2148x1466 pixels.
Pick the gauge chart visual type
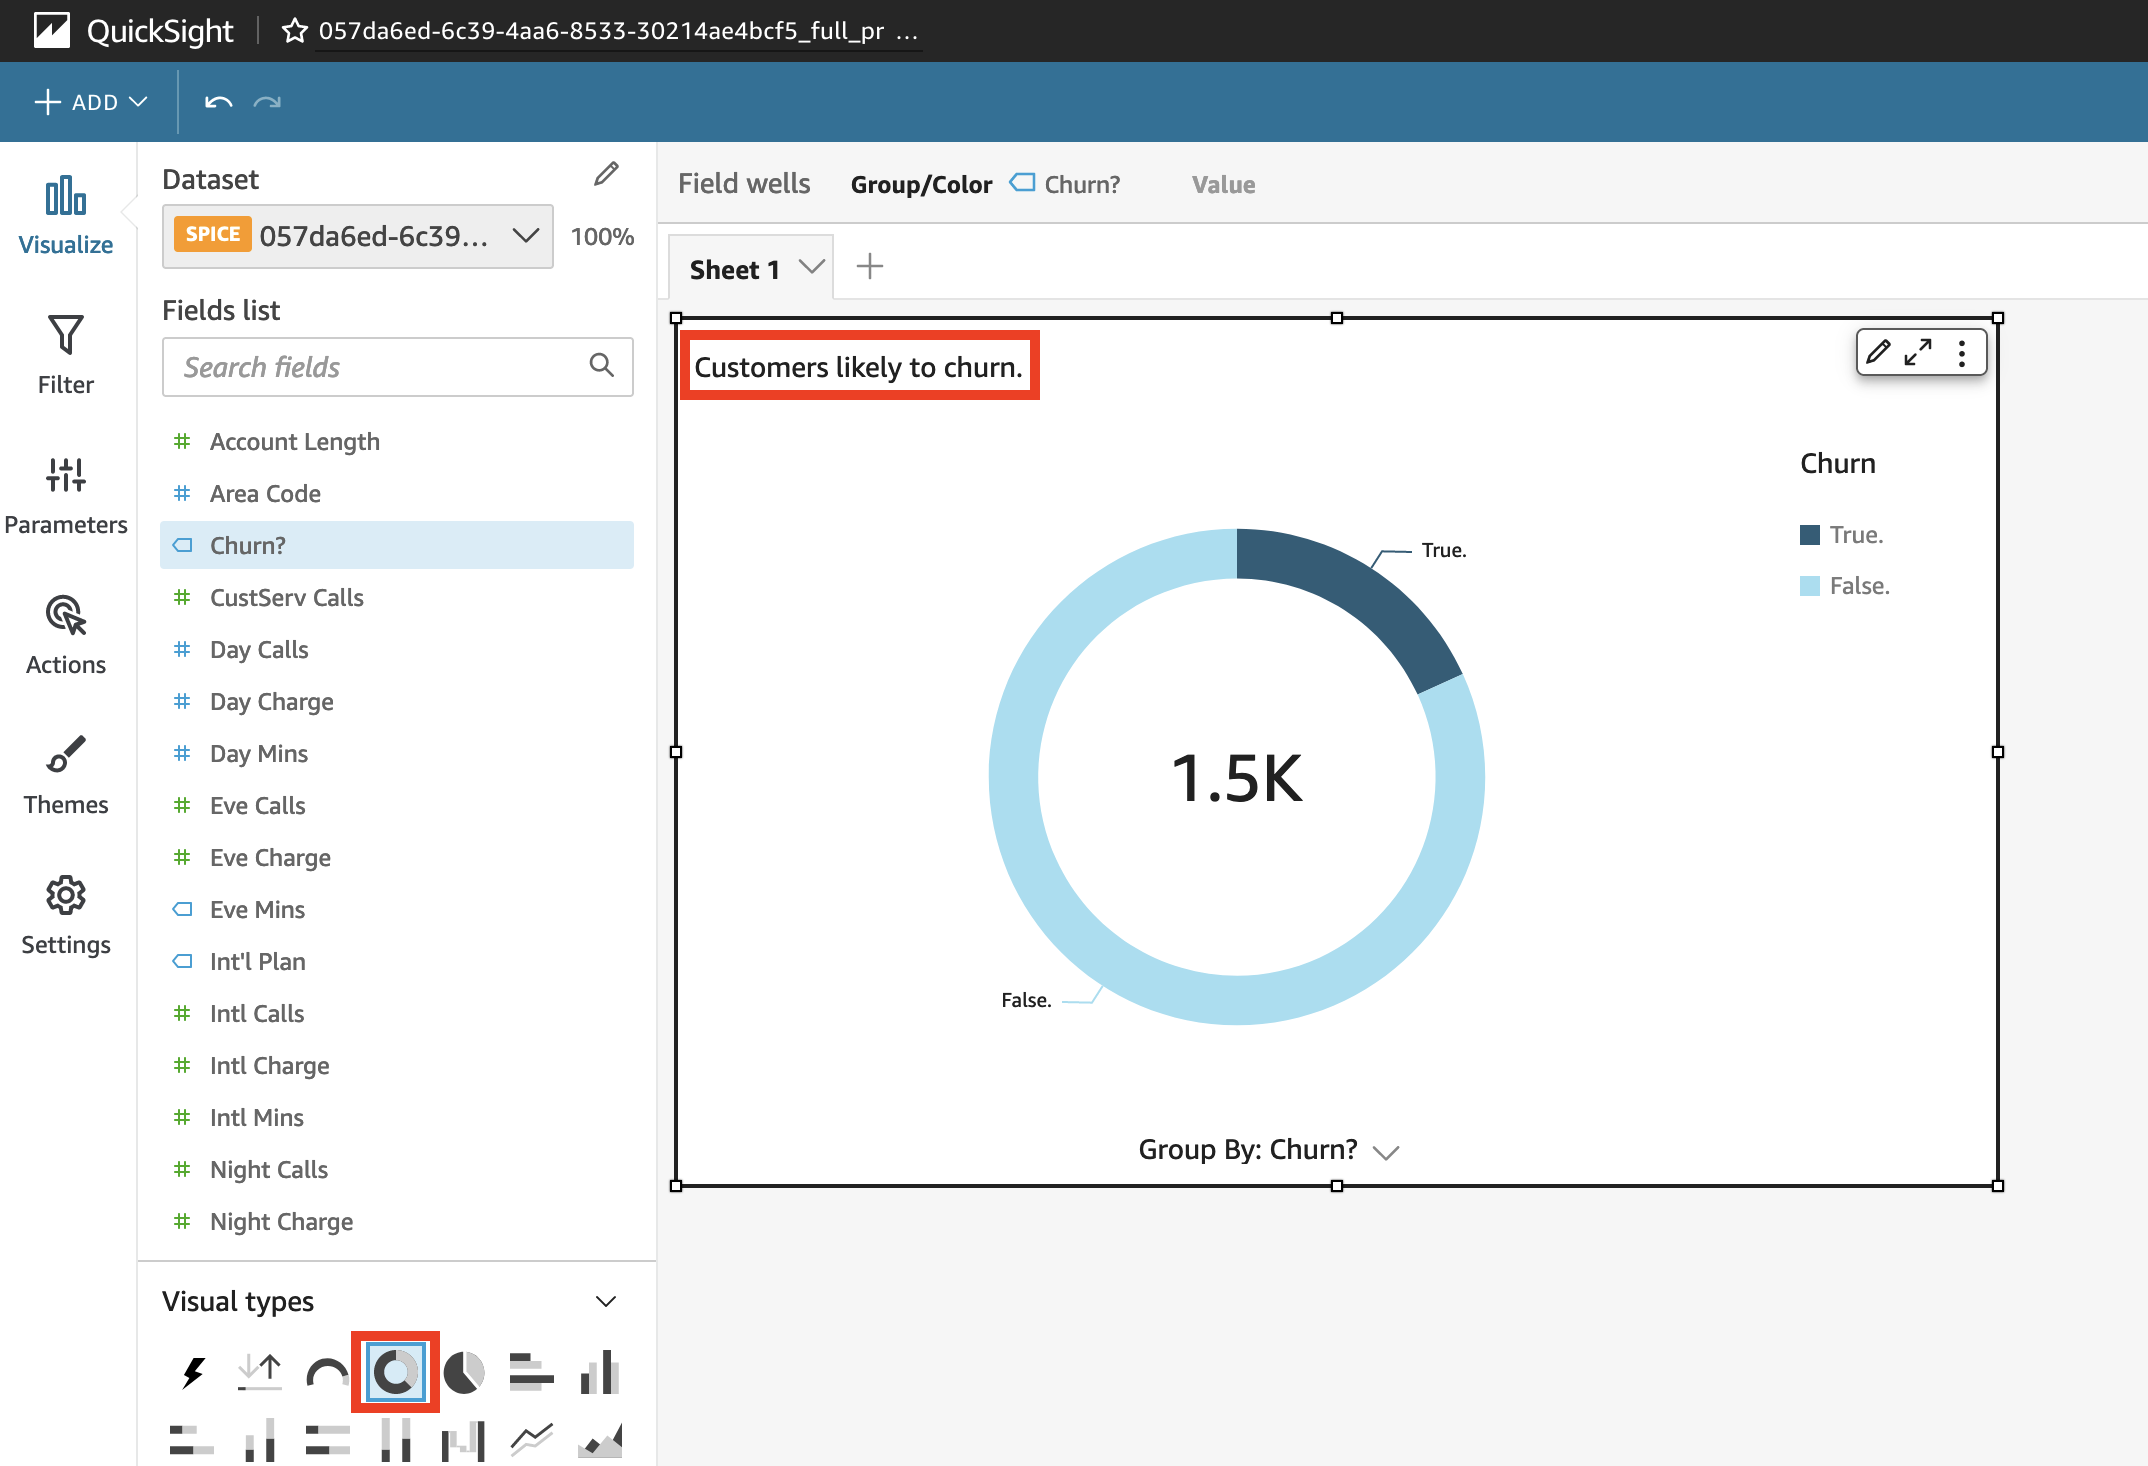tap(327, 1372)
